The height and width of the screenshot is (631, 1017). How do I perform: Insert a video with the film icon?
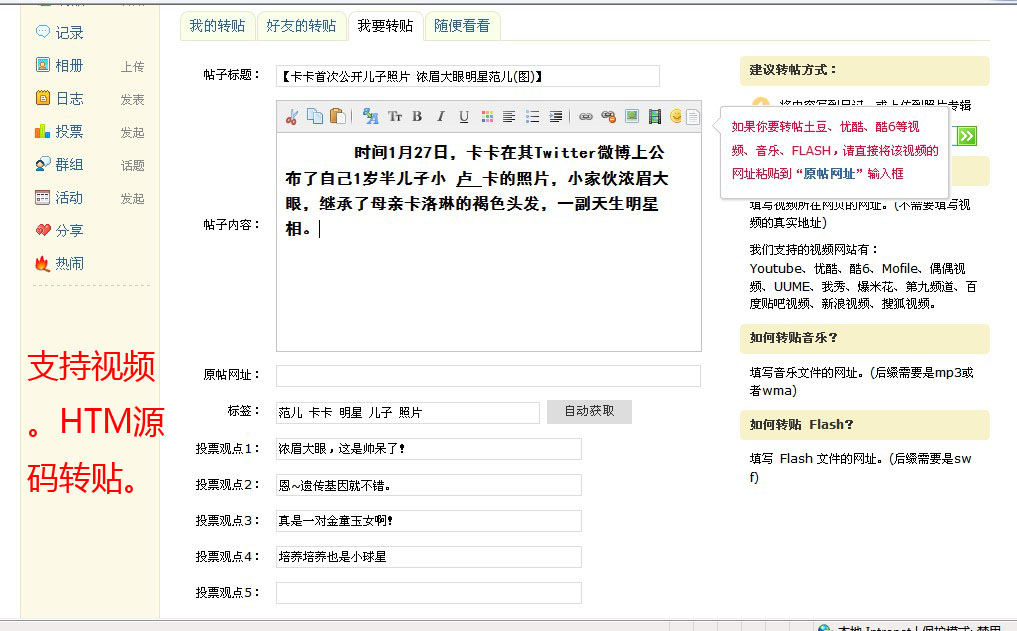(655, 117)
